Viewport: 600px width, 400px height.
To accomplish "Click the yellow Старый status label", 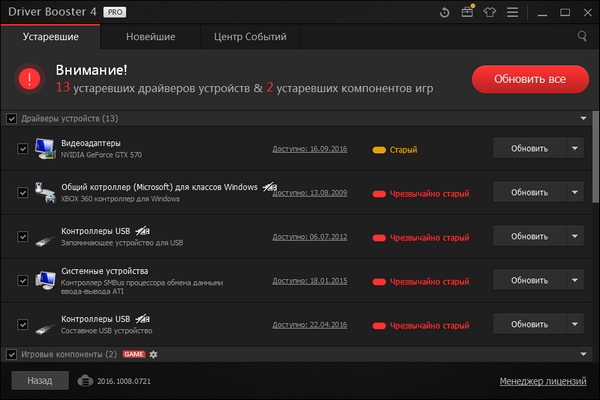I will 403,150.
